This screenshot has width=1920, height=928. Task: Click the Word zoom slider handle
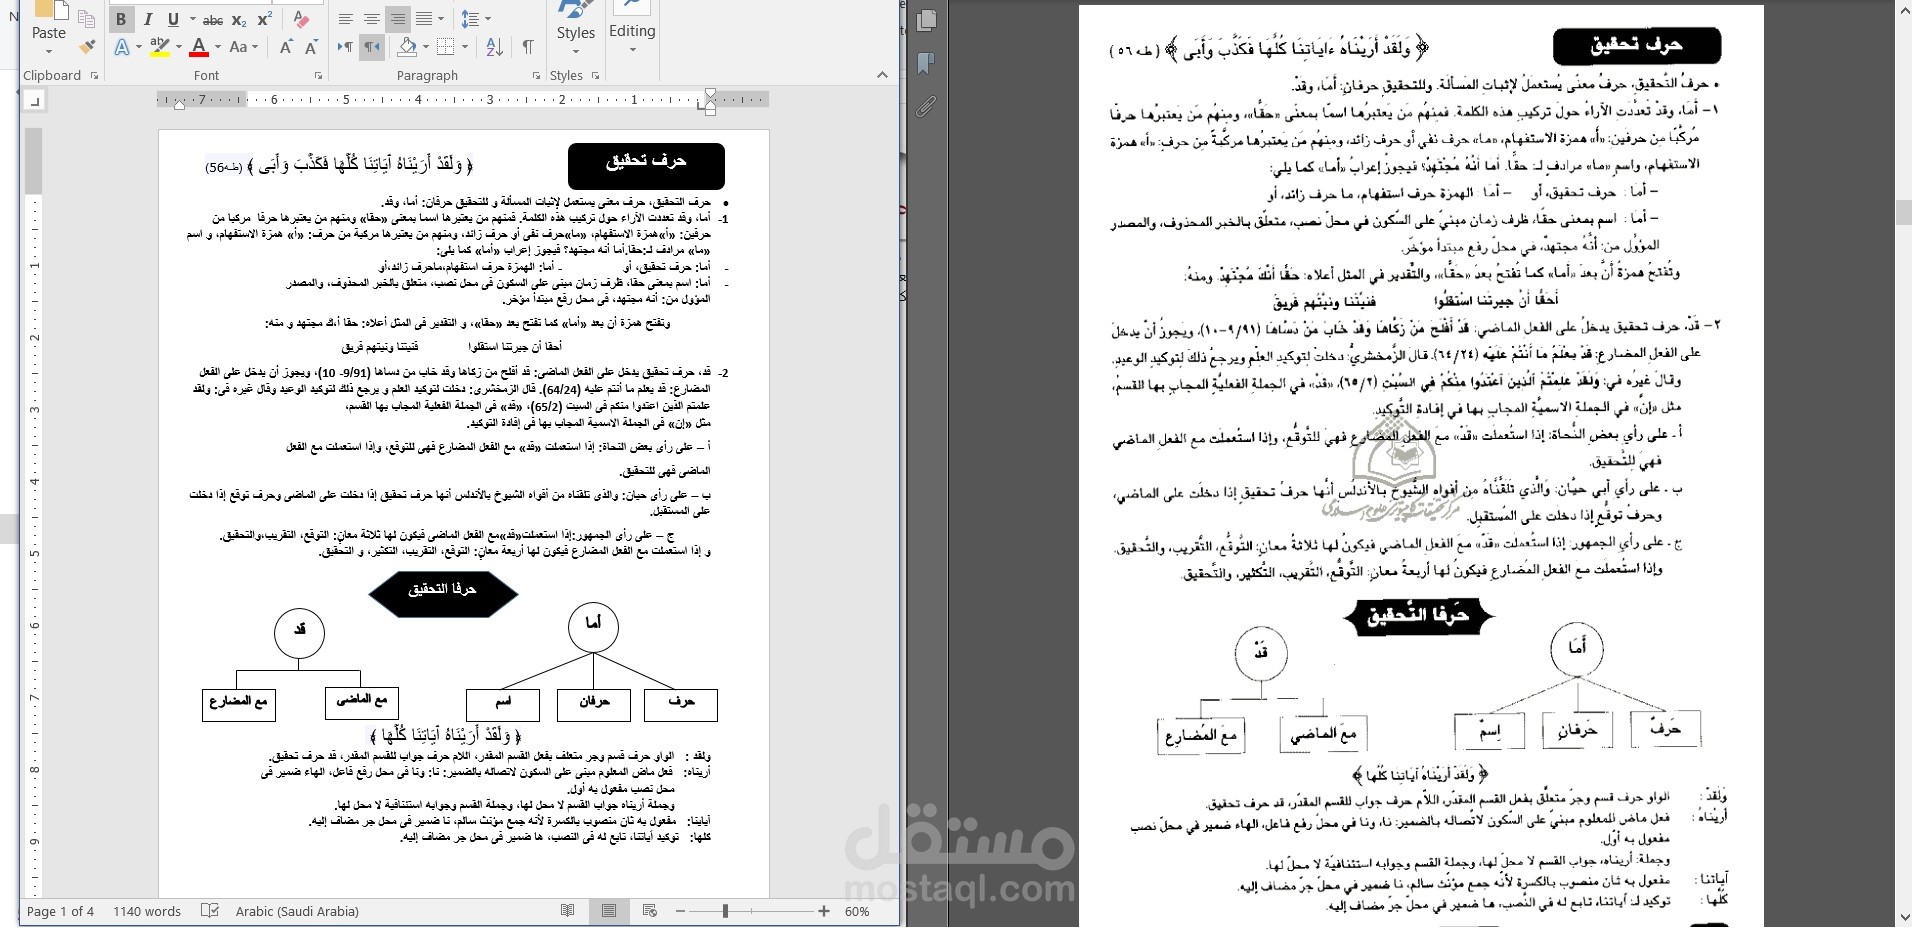click(725, 911)
